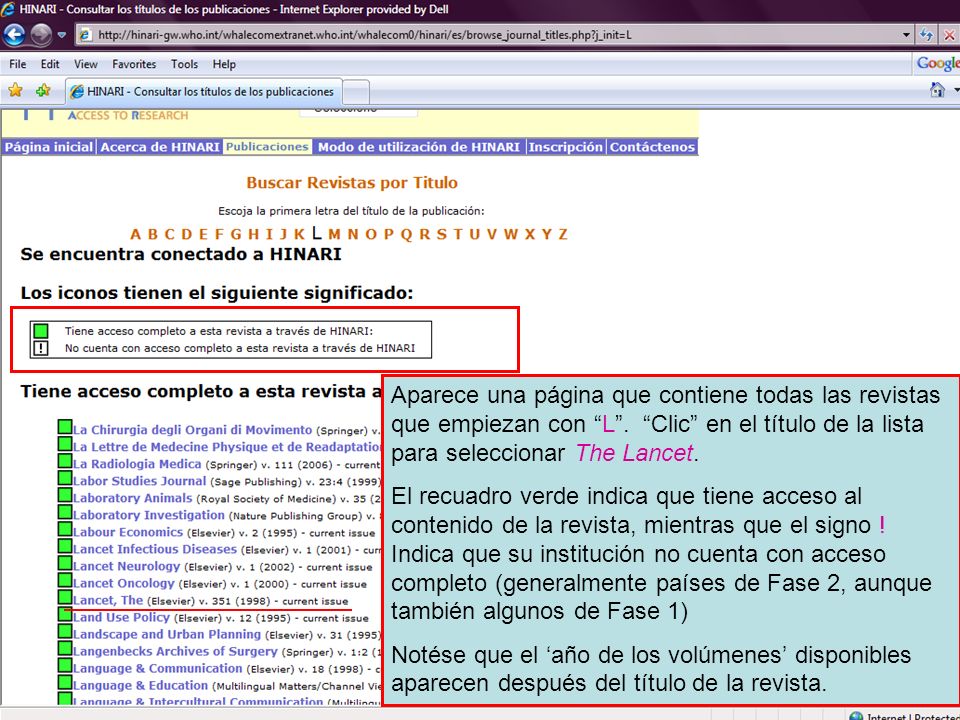Screen dimensions: 960x720
Task: Click the Refresh page icon
Action: click(x=926, y=35)
